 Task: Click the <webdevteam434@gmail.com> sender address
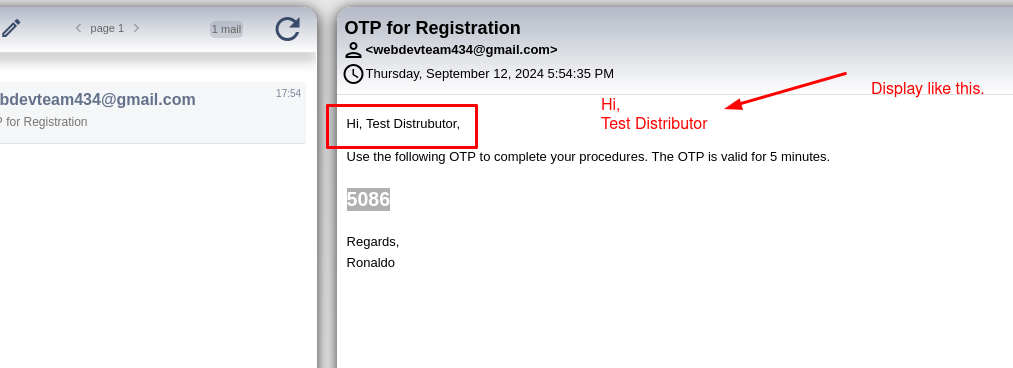coord(461,50)
